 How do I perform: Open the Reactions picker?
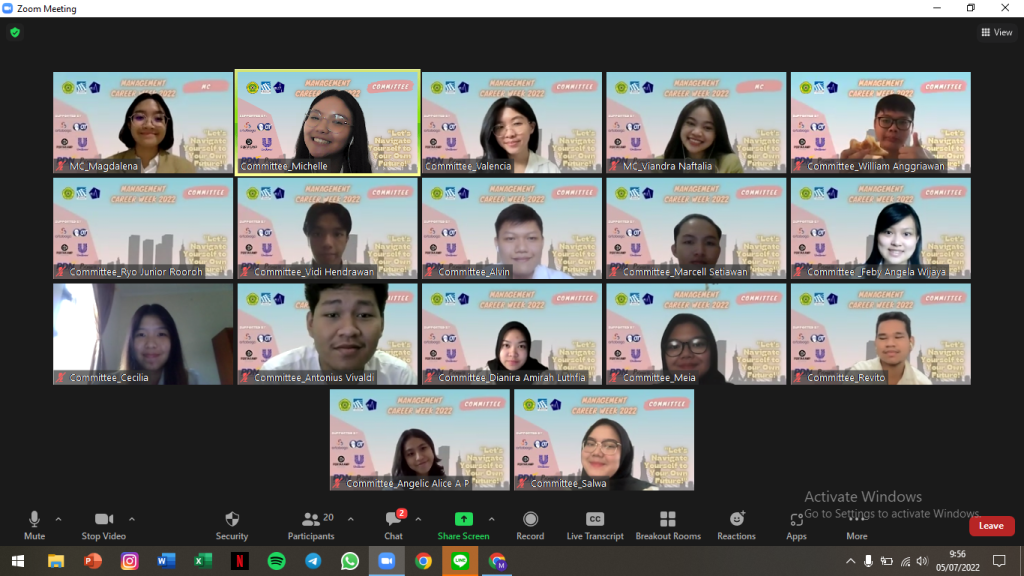click(736, 524)
